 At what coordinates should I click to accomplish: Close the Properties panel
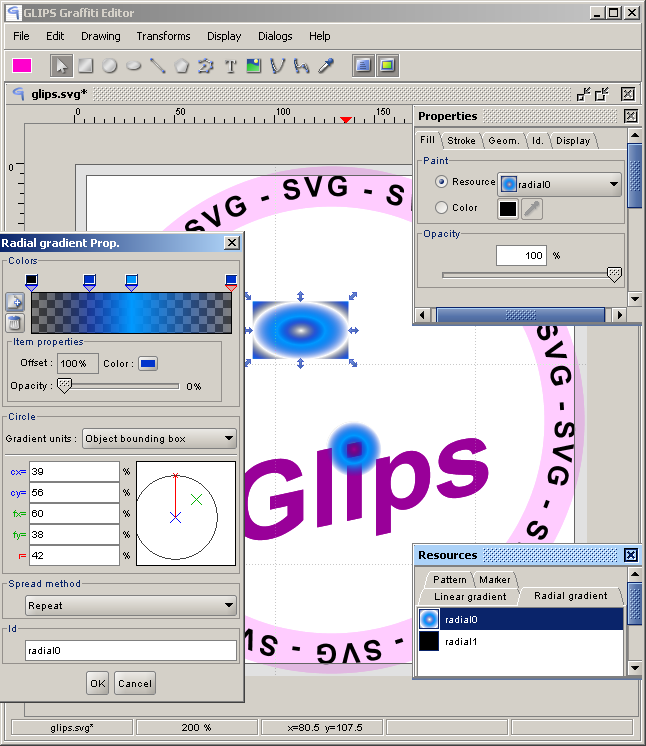coord(631,116)
